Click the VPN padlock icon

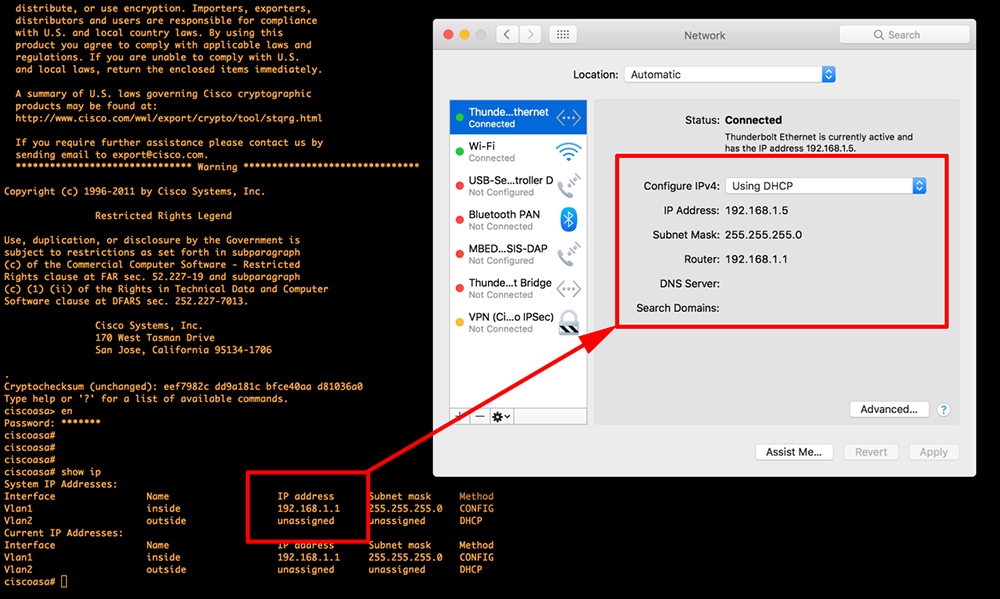point(568,322)
